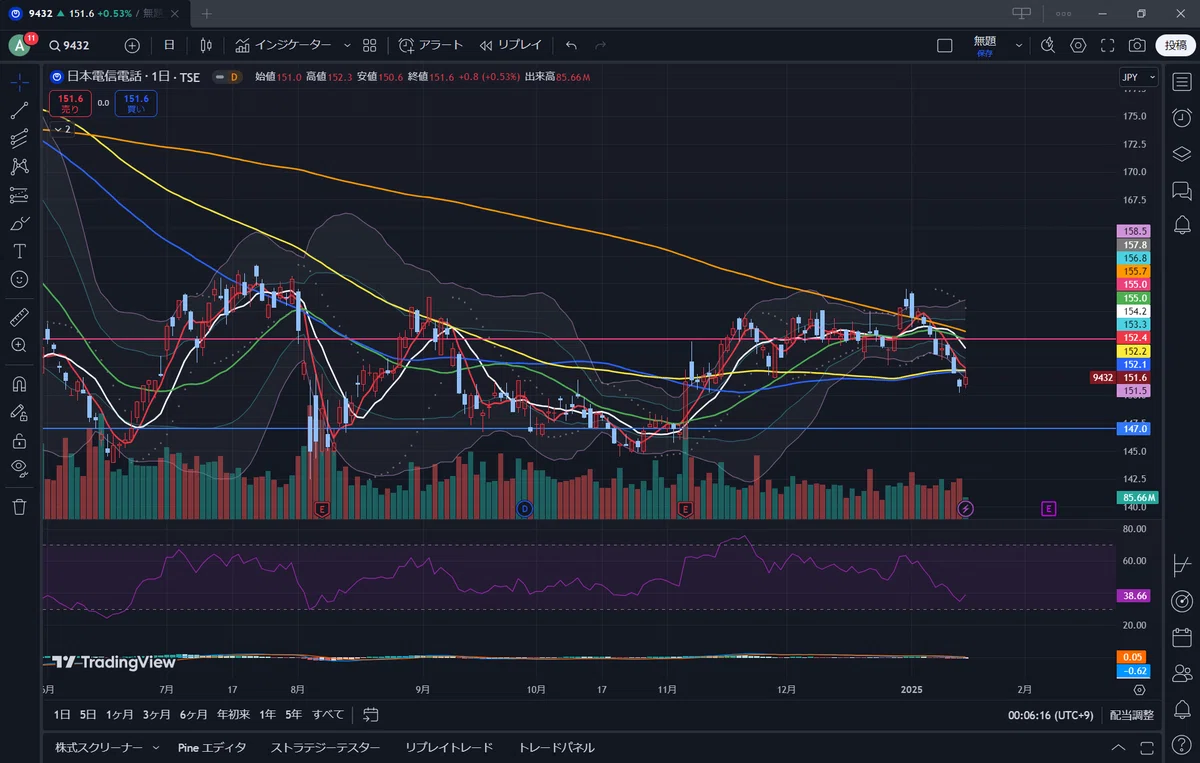Click the 00:06:16 (UTC+9) timezone clock

coord(1050,714)
